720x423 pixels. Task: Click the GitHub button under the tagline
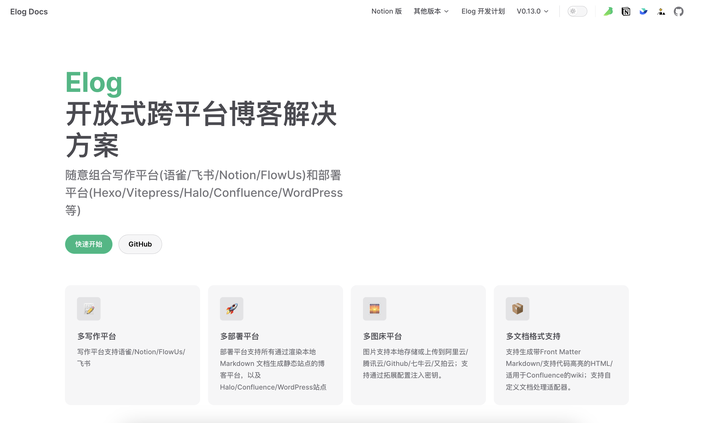tap(140, 244)
